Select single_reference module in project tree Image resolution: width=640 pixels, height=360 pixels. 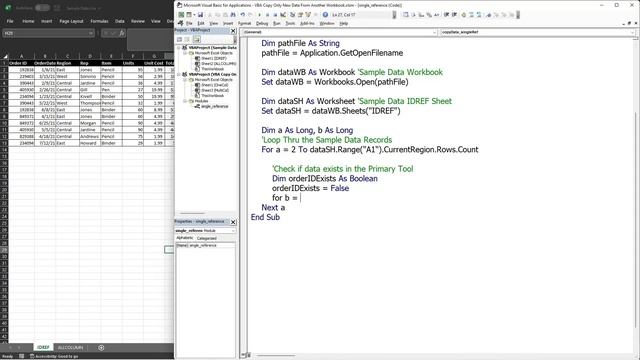[214, 106]
